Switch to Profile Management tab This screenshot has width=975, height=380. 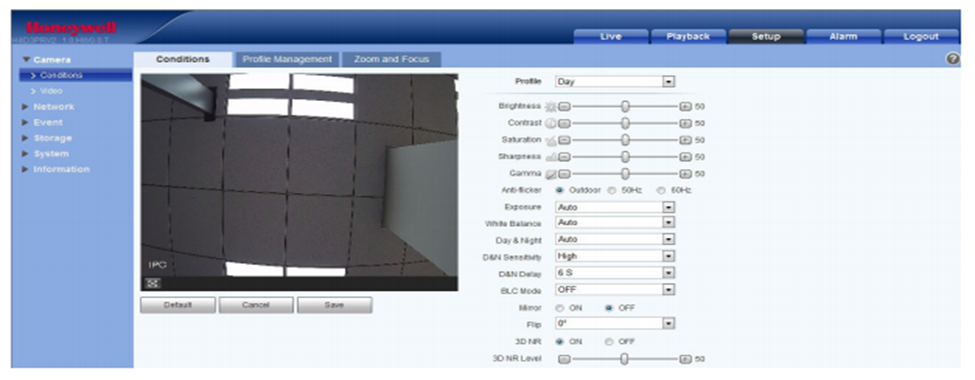[x=287, y=59]
